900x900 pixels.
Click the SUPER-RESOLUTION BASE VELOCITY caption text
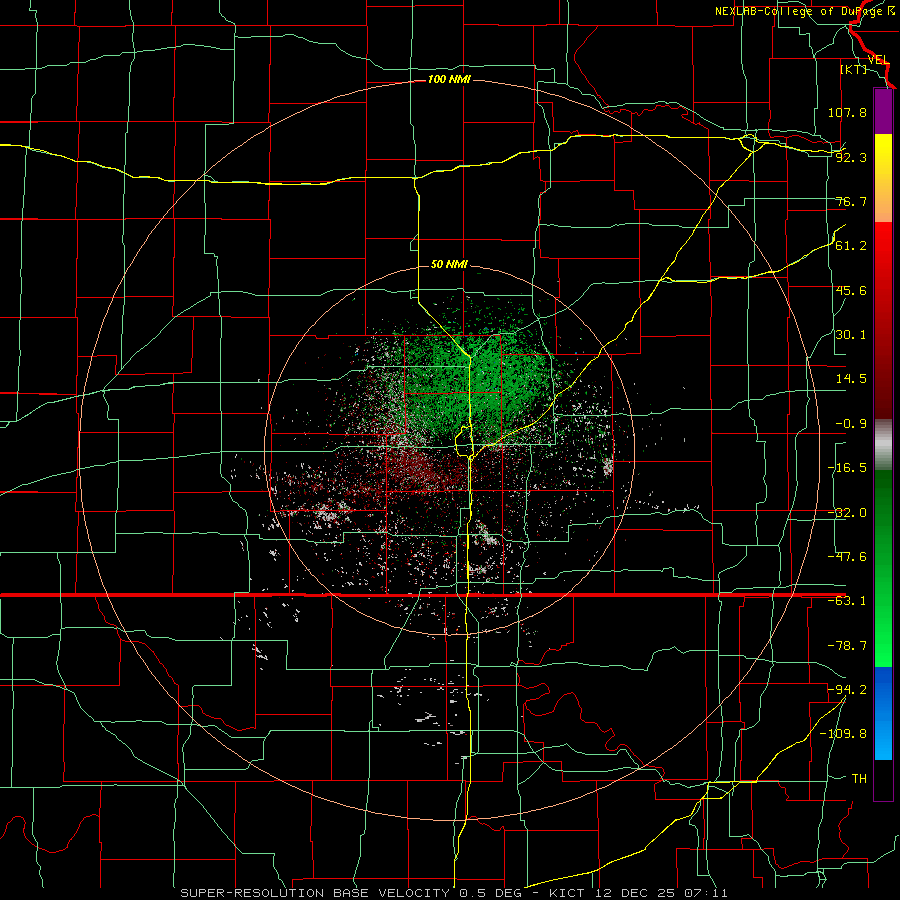coord(317,893)
